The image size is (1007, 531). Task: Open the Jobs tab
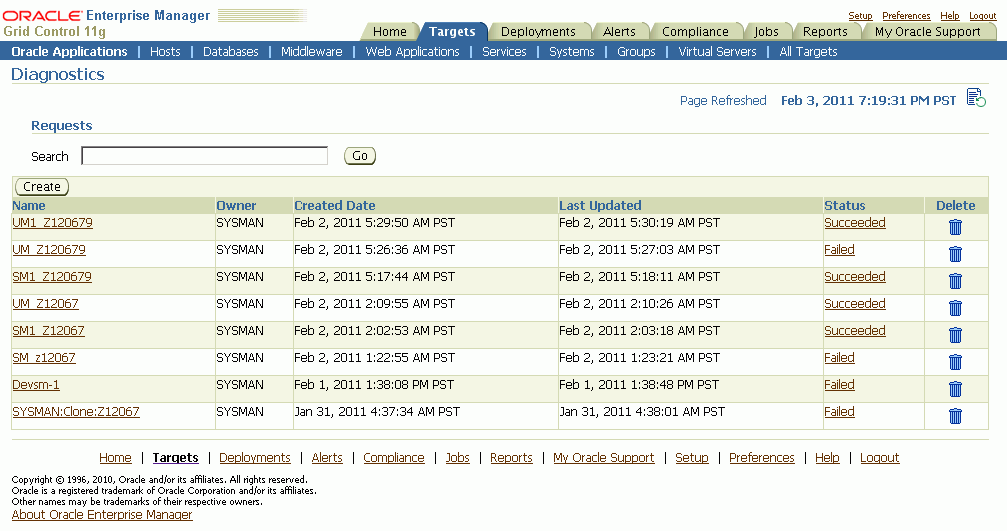pyautogui.click(x=766, y=31)
